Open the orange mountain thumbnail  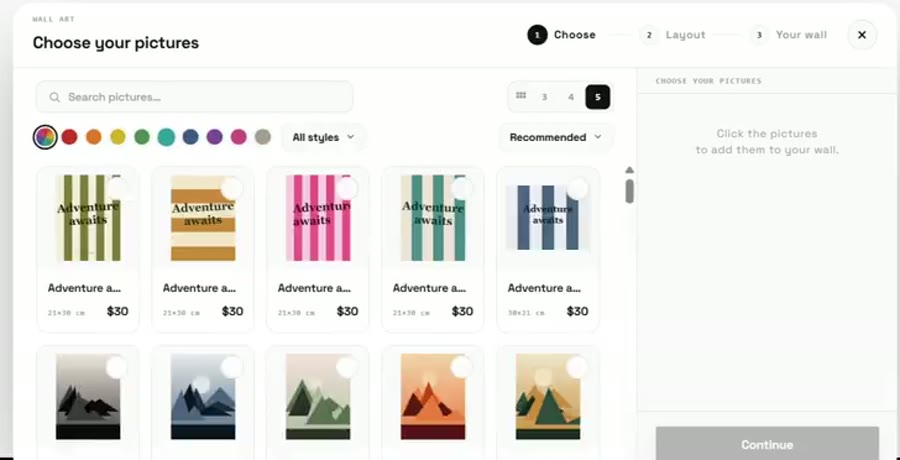[x=433, y=396]
